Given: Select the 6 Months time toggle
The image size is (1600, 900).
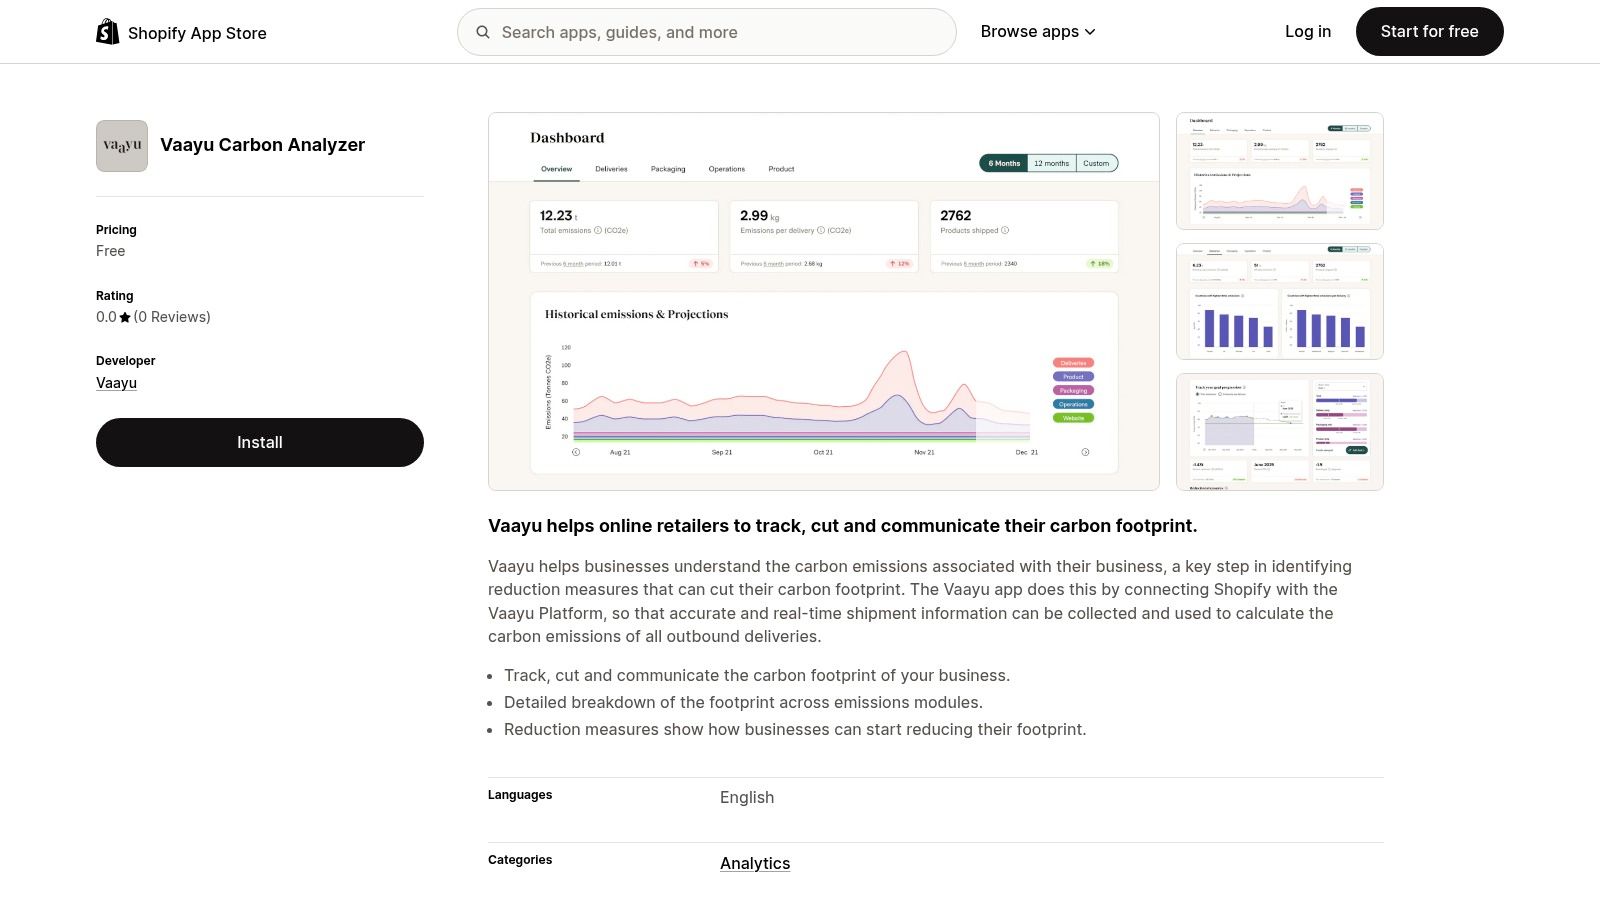Looking at the screenshot, I should (1003, 163).
